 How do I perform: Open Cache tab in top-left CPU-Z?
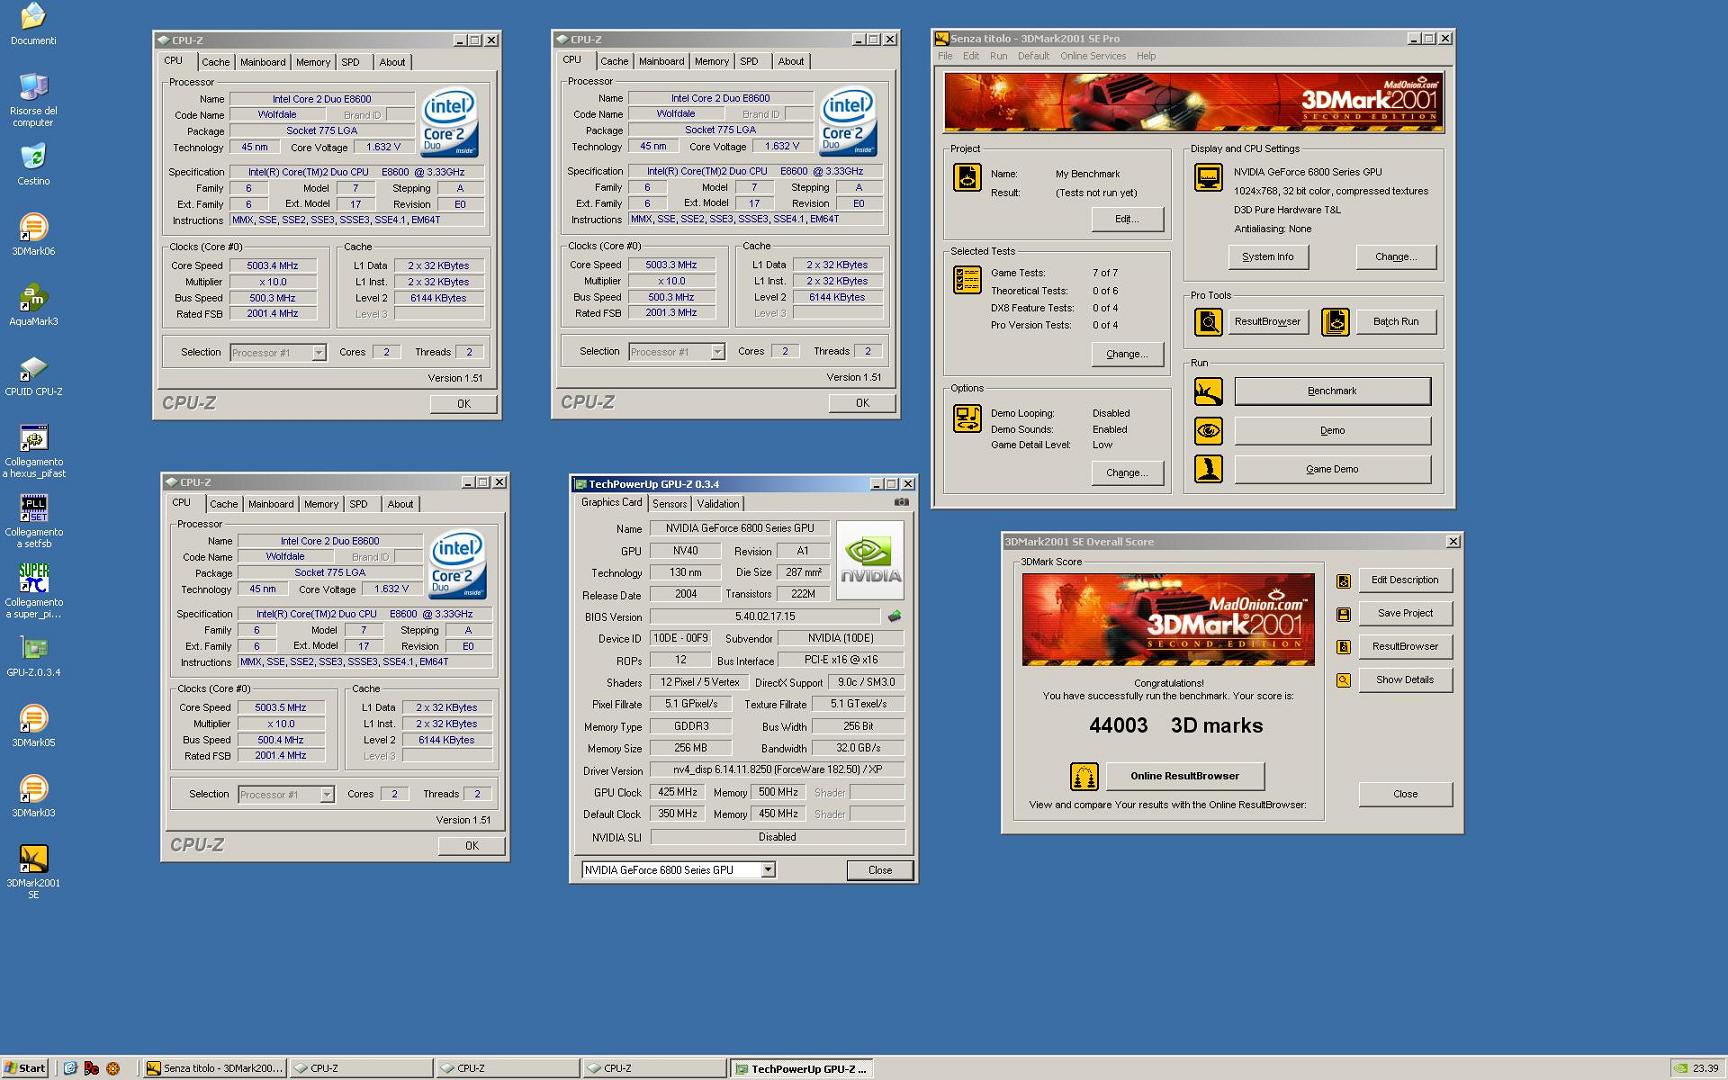coord(216,62)
